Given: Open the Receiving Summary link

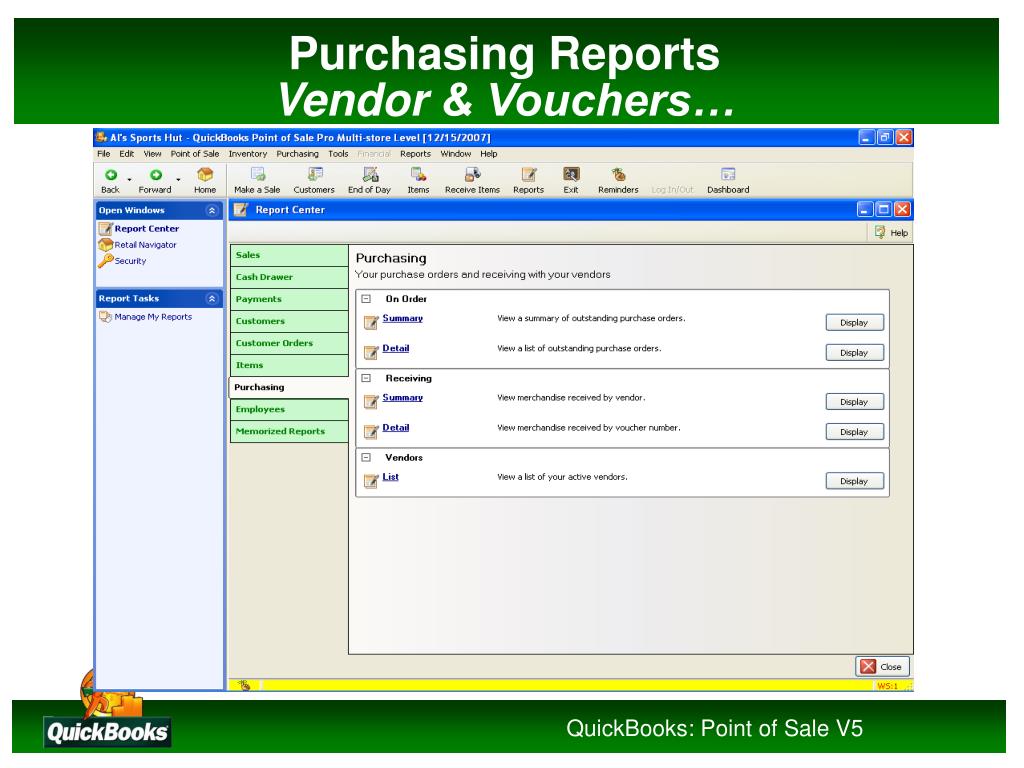Looking at the screenshot, I should point(402,397).
